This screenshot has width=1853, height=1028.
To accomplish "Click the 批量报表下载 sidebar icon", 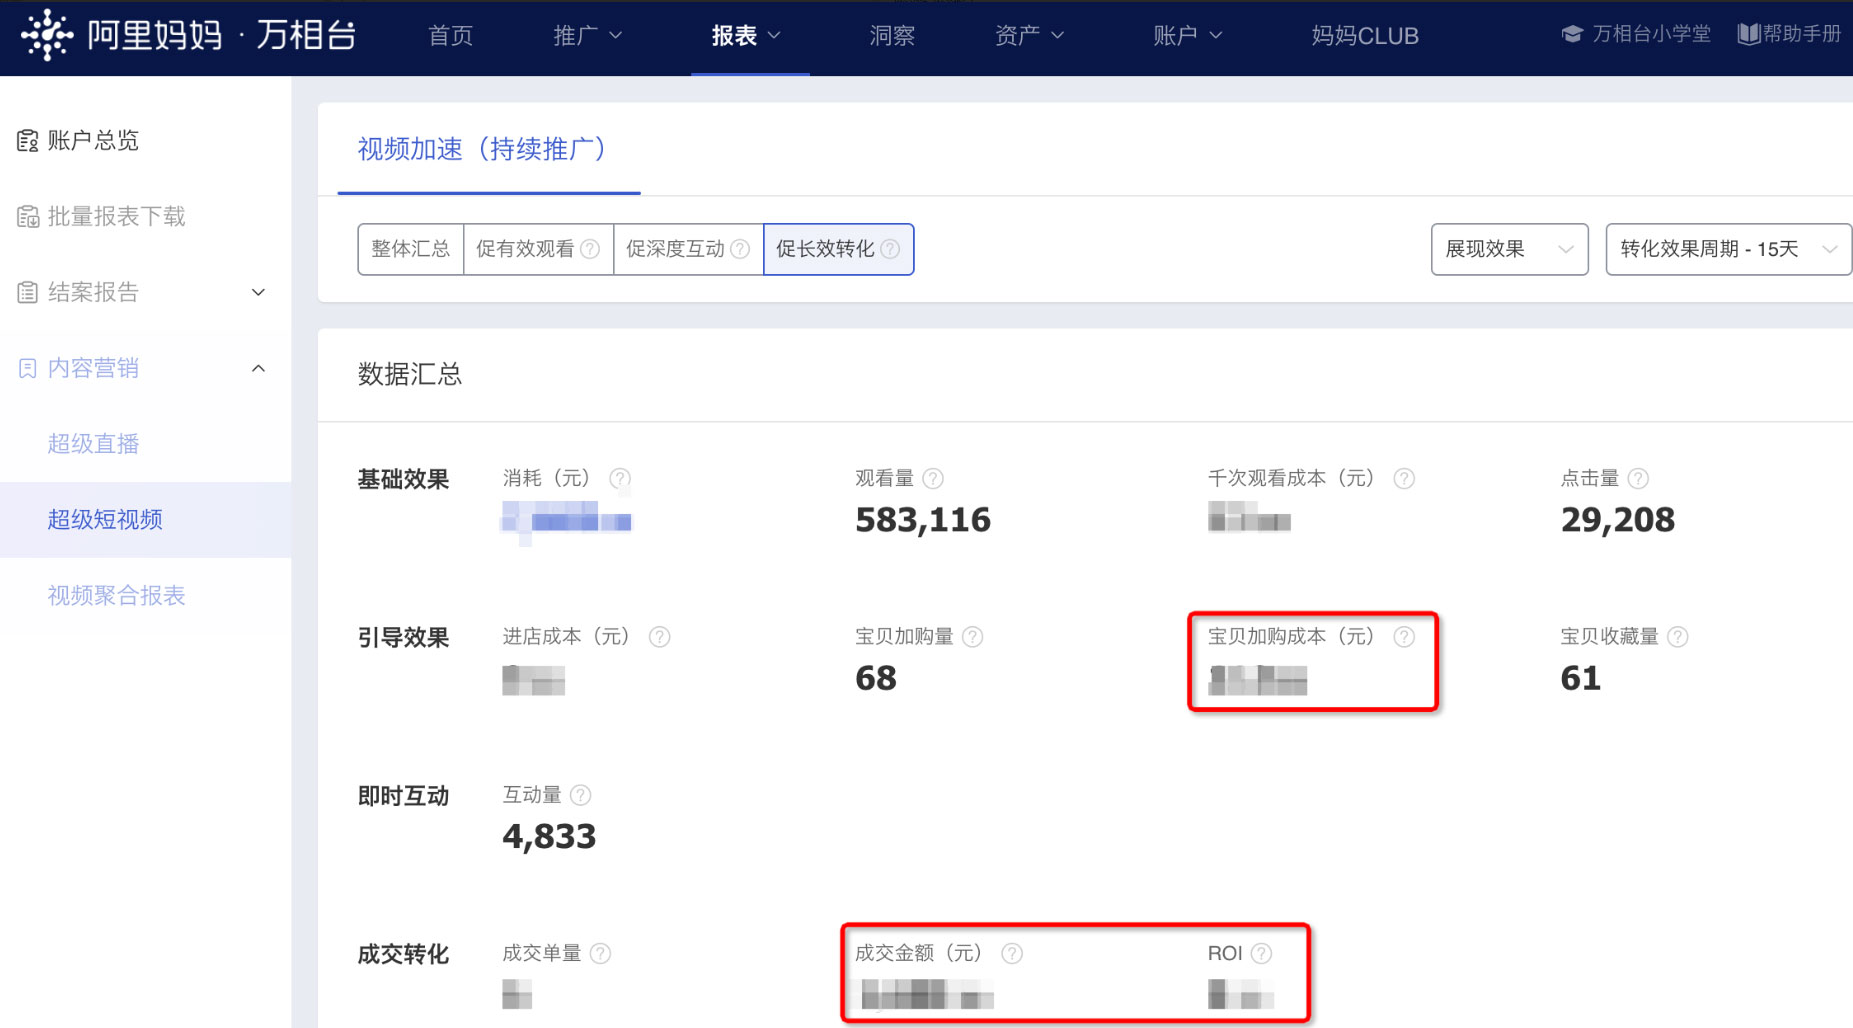I will [x=28, y=217].
